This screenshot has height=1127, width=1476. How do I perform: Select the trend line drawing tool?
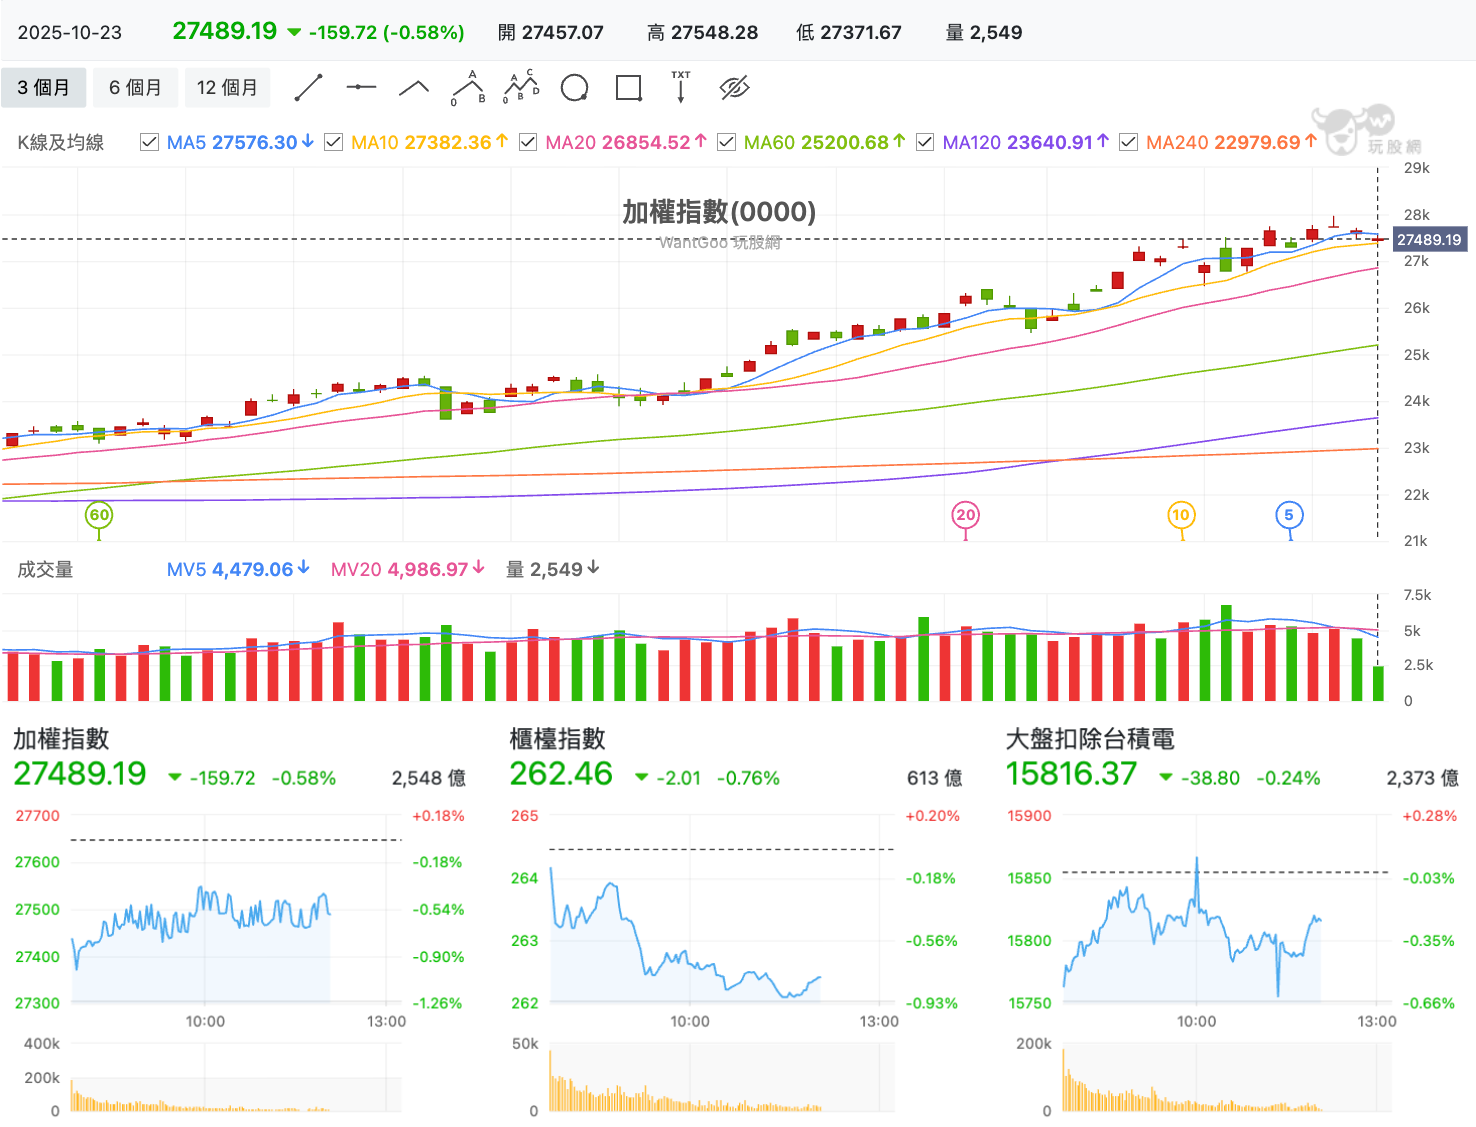(x=308, y=88)
